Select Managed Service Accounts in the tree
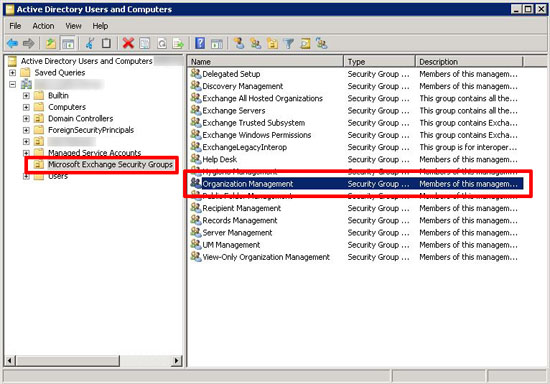550x384 pixels. click(x=94, y=153)
